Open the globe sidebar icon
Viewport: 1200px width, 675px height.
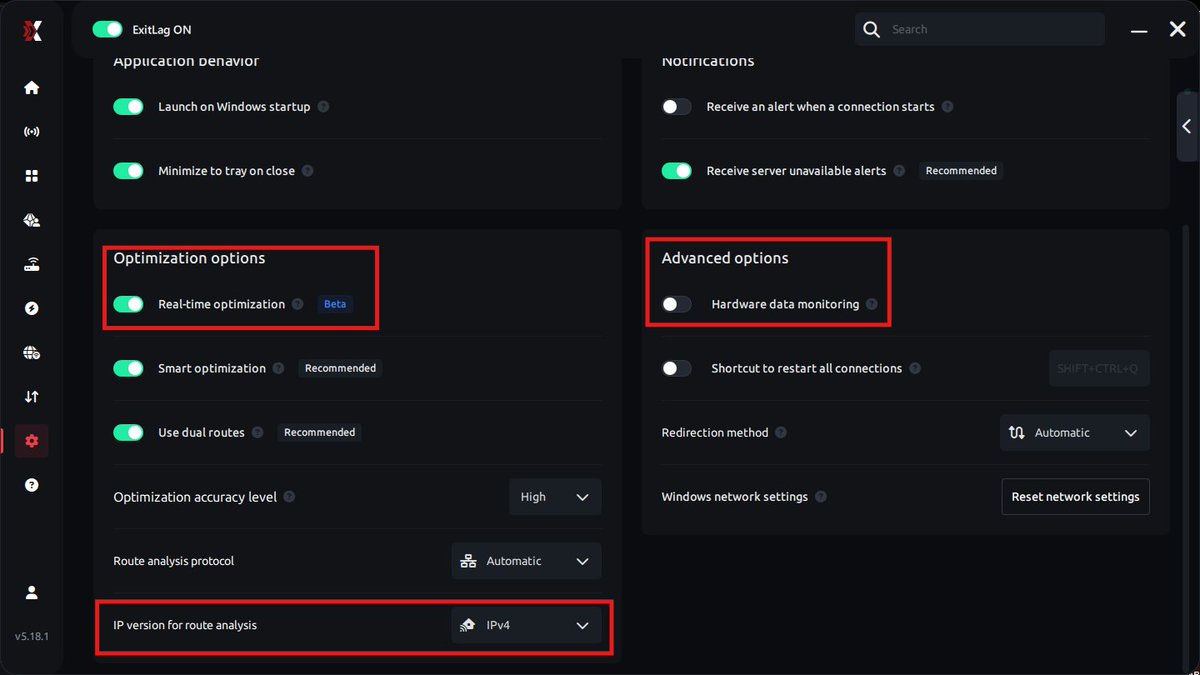(x=31, y=353)
